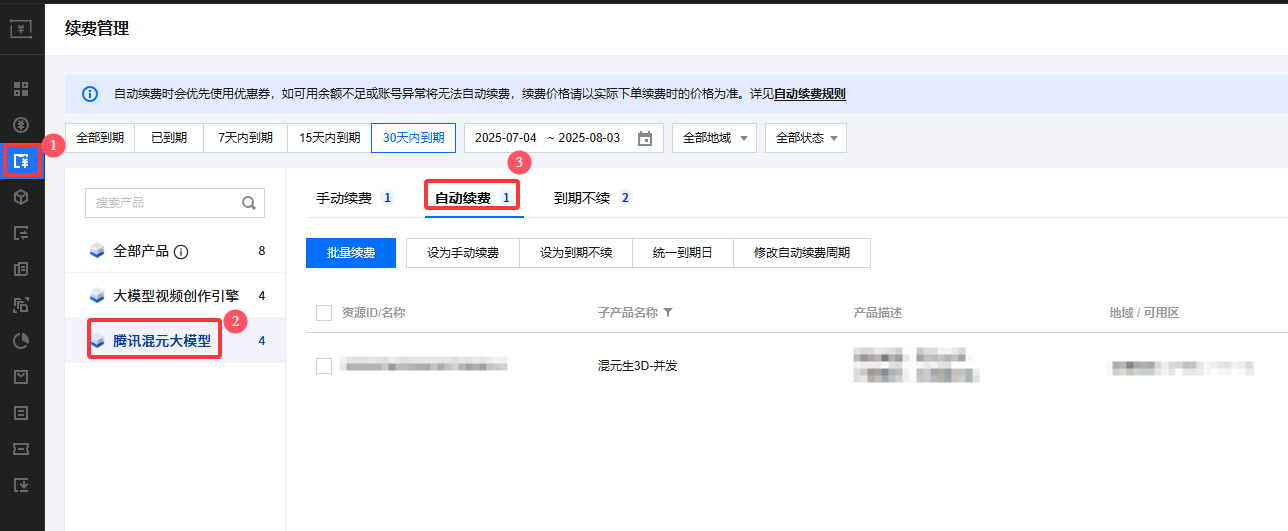Click the 批量续费 button
This screenshot has width=1288, height=531.
[x=351, y=253]
